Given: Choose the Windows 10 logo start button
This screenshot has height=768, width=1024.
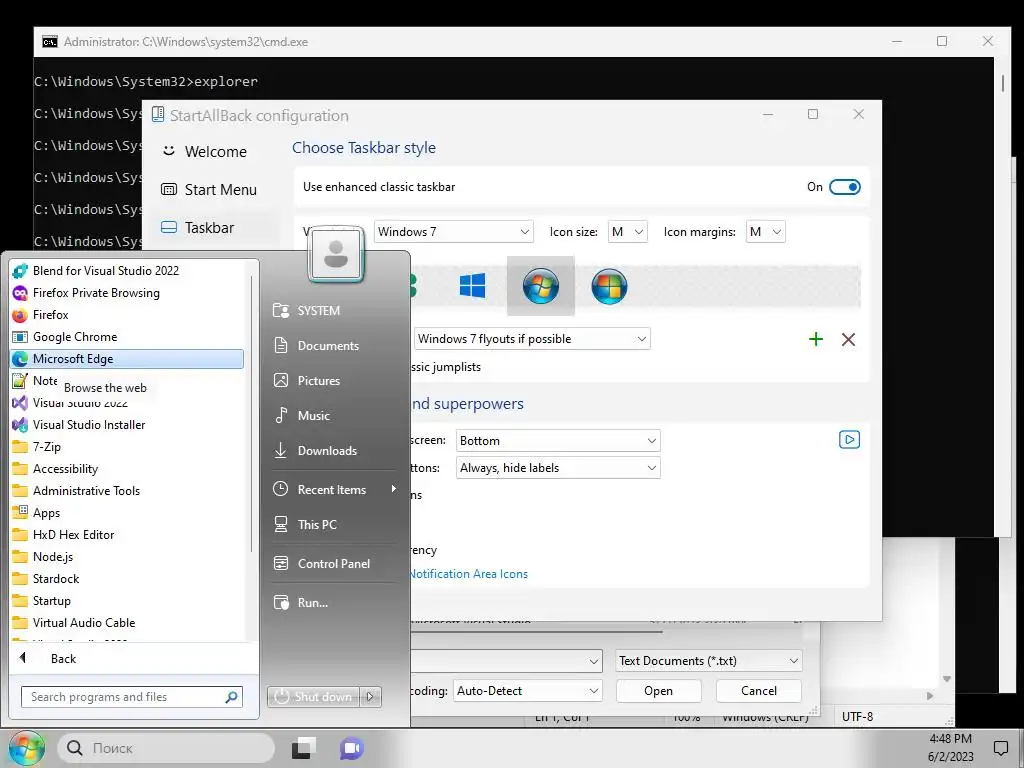Looking at the screenshot, I should pos(472,286).
